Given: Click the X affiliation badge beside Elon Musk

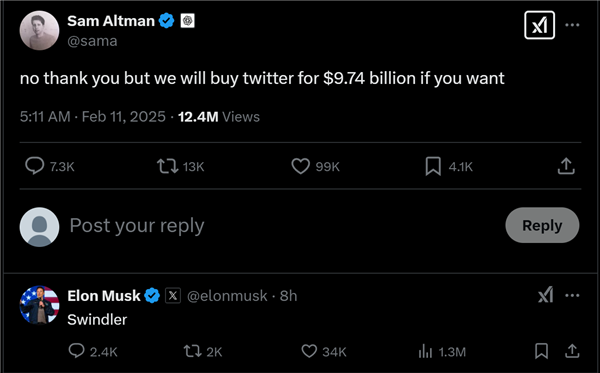Looking at the screenshot, I should pos(173,296).
